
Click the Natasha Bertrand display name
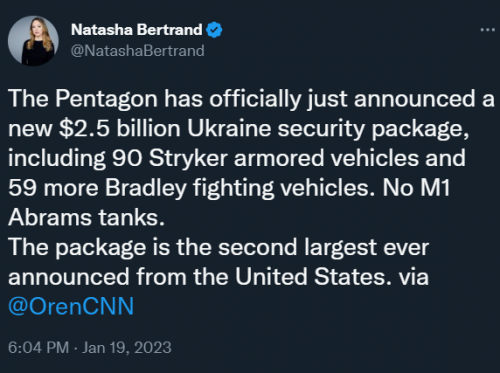pyautogui.click(x=137, y=30)
